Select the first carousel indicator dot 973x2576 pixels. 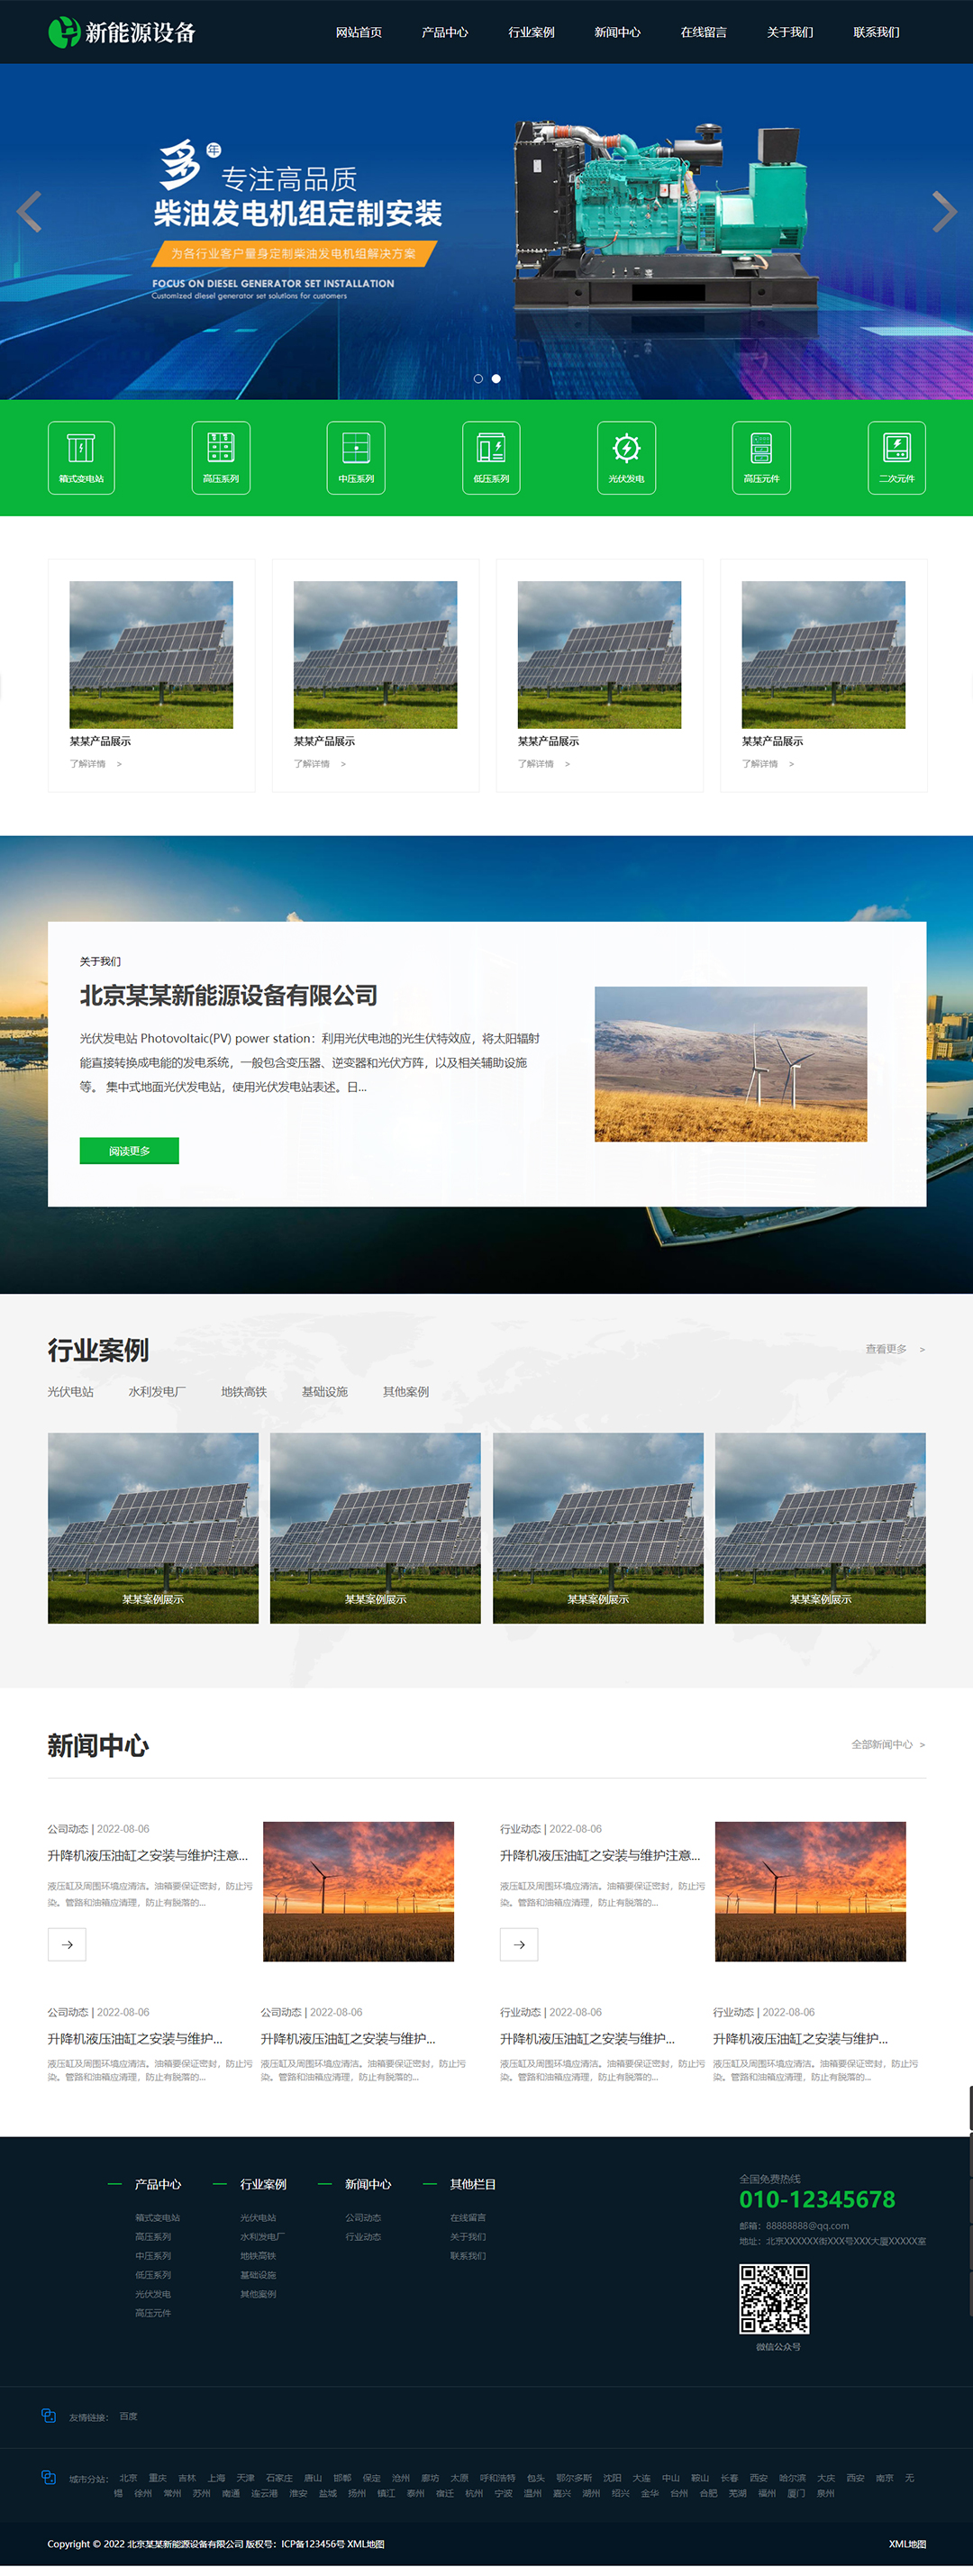[x=478, y=379]
